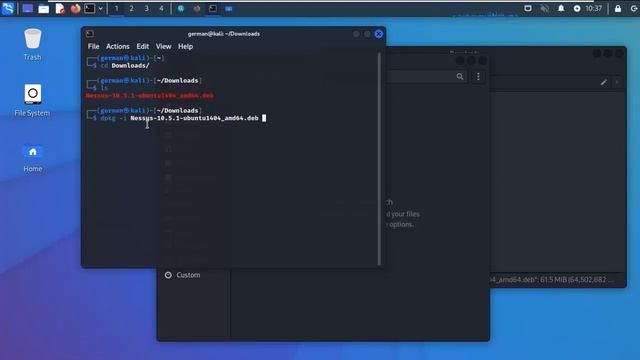Click the log out panel icon
Screen dimensions: 640x360
[x=634, y=8]
